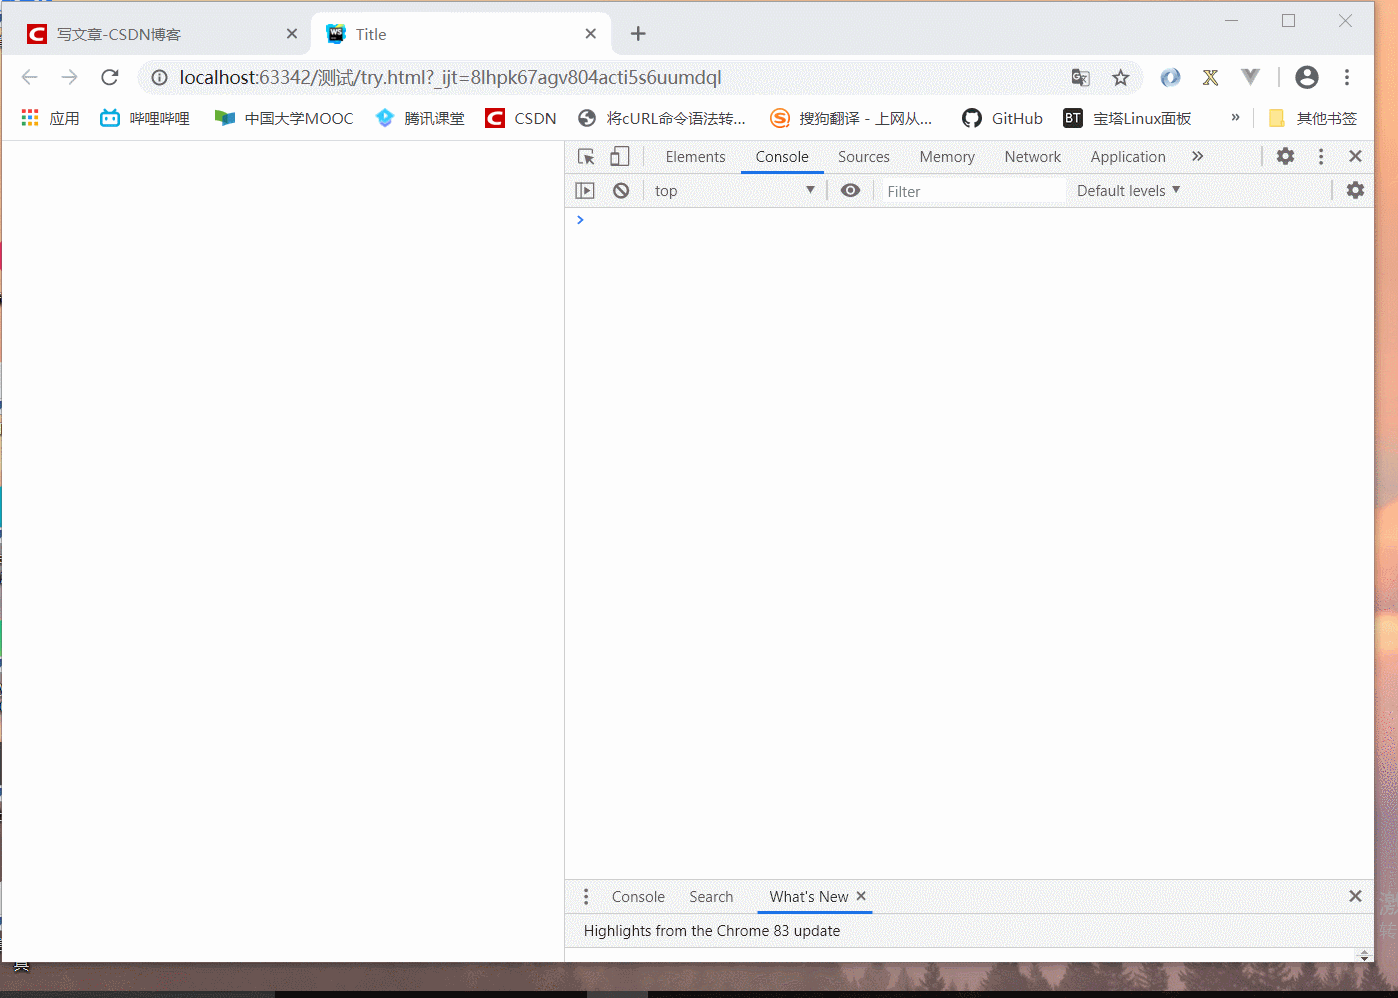This screenshot has width=1398, height=998.
Task: Open the 哔哩哔哩 bookmark
Action: [x=145, y=118]
